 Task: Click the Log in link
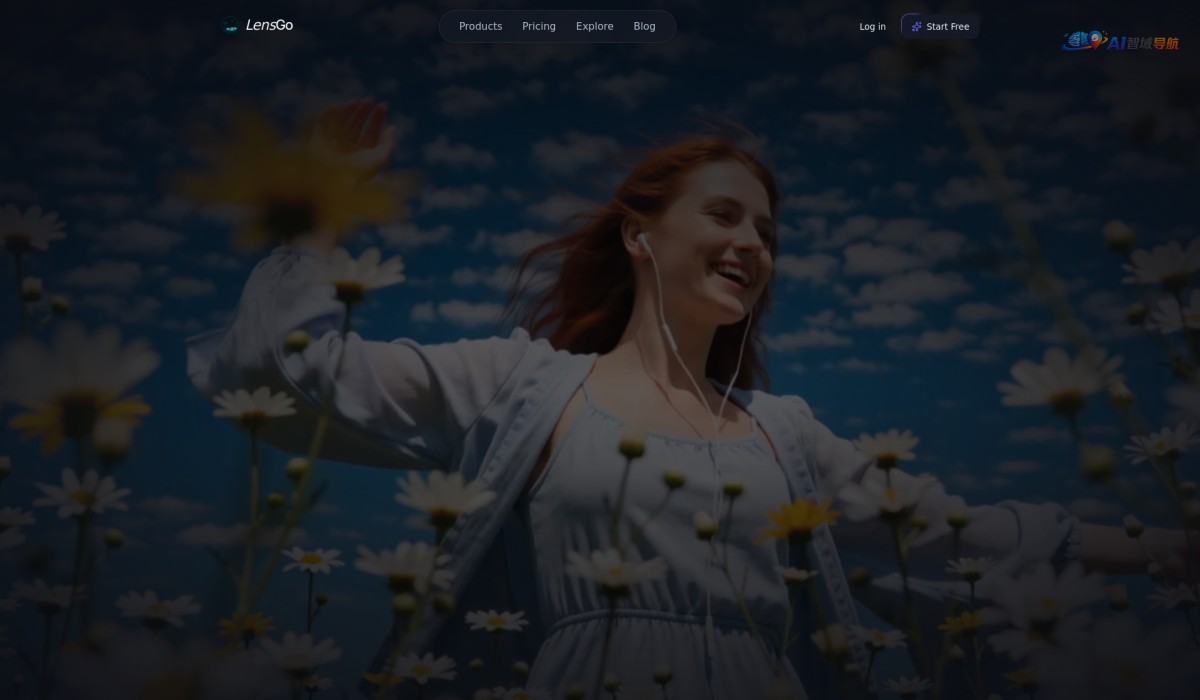872,26
